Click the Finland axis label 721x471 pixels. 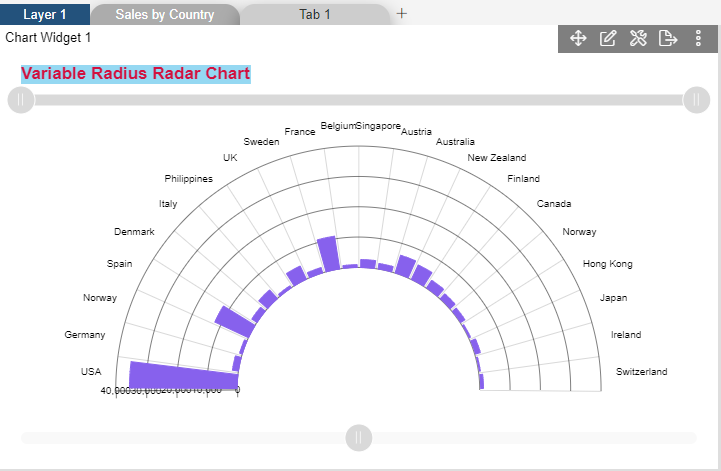click(523, 178)
